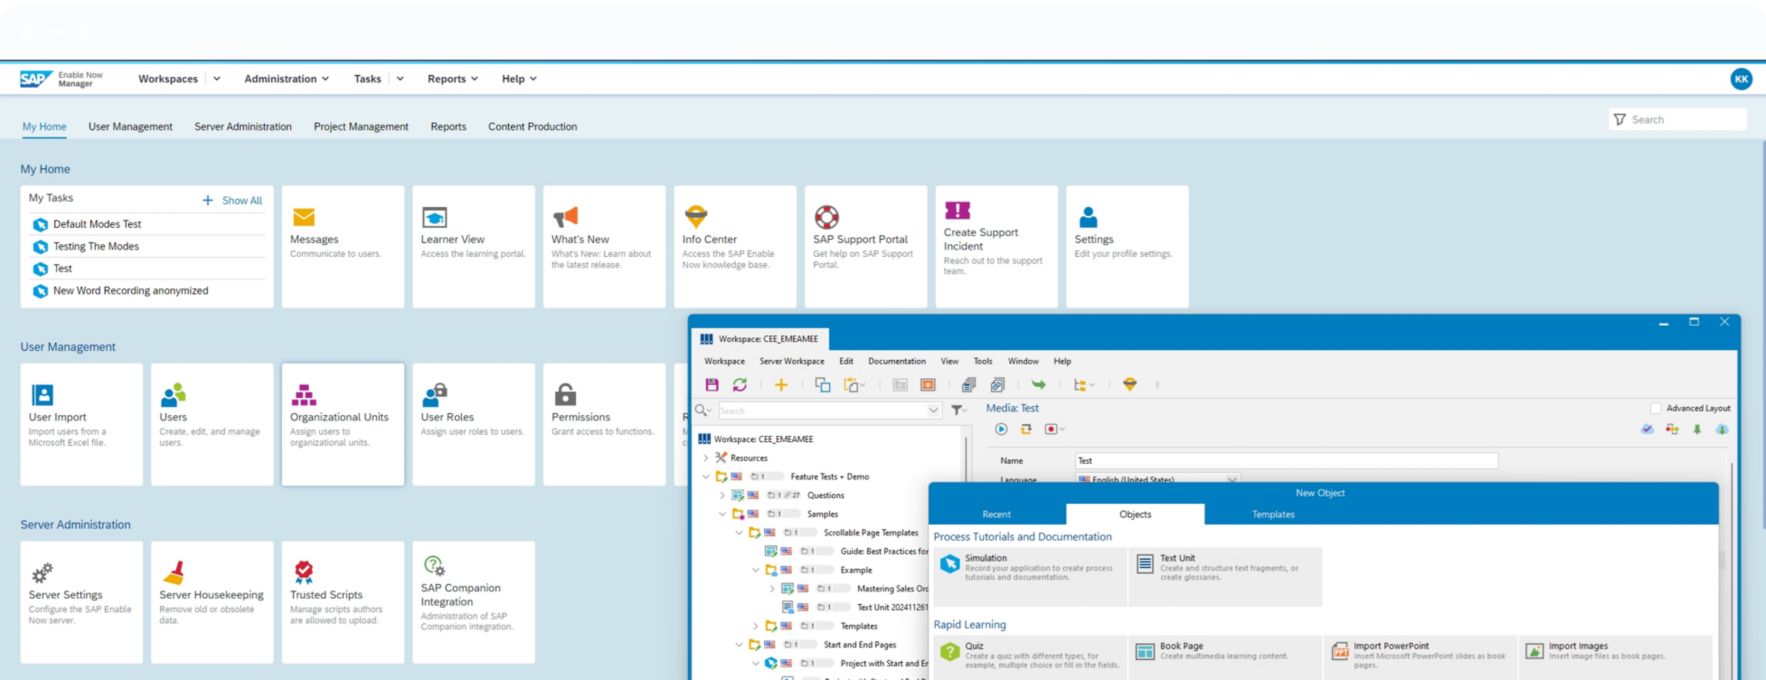Image resolution: width=1766 pixels, height=680 pixels.
Task: Expand the Resources tree node
Action: pos(706,458)
